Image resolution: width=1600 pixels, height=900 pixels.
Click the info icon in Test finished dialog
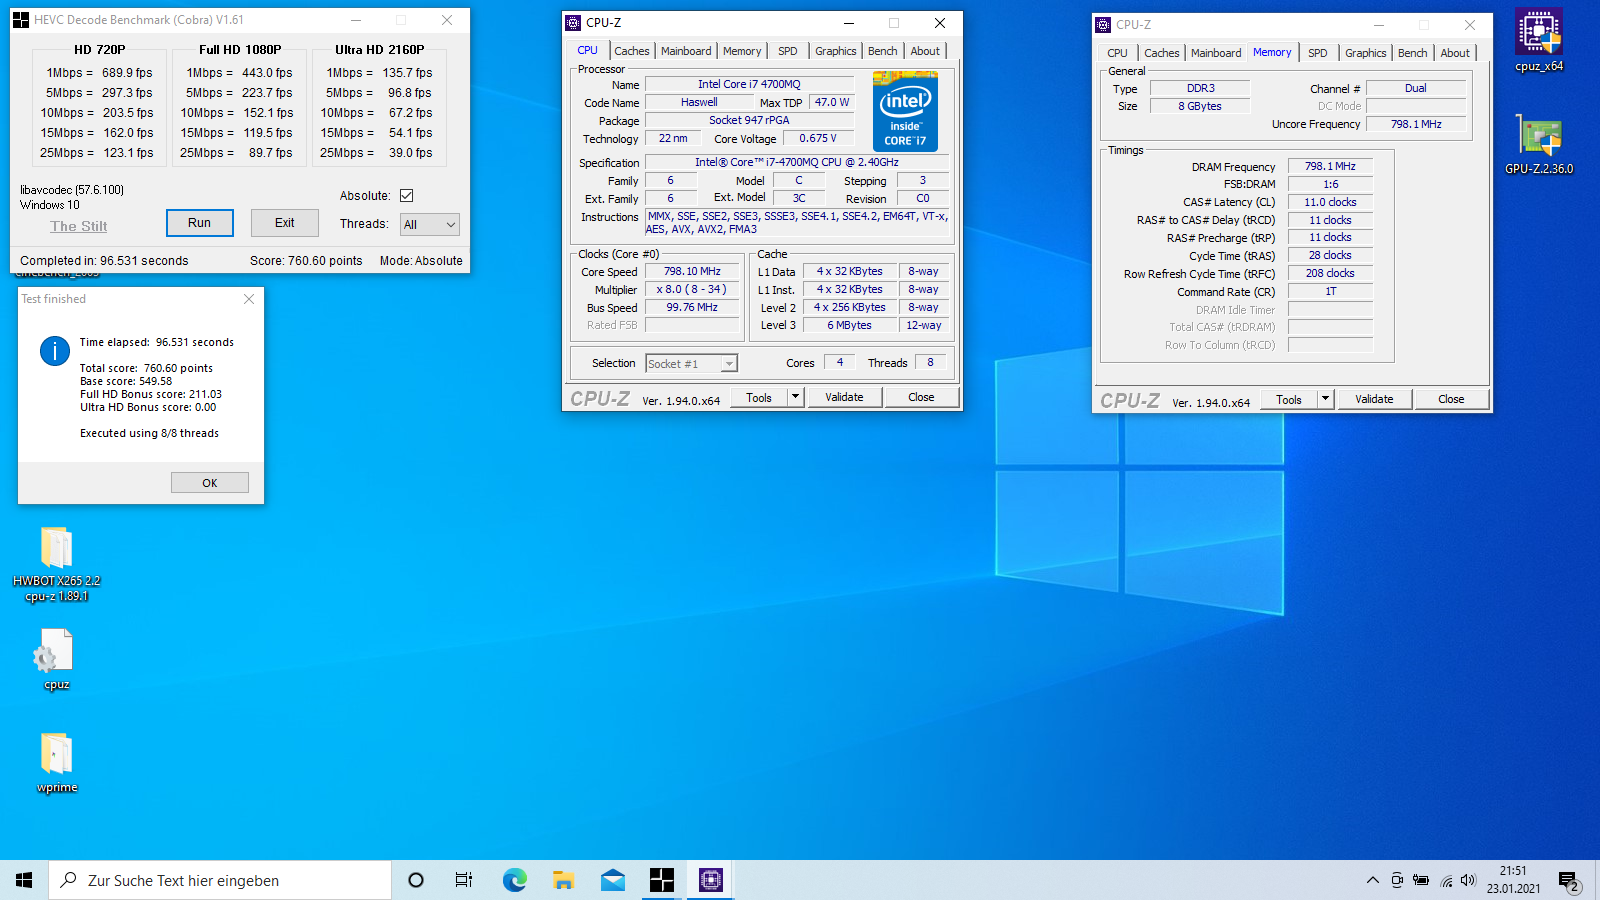click(55, 351)
